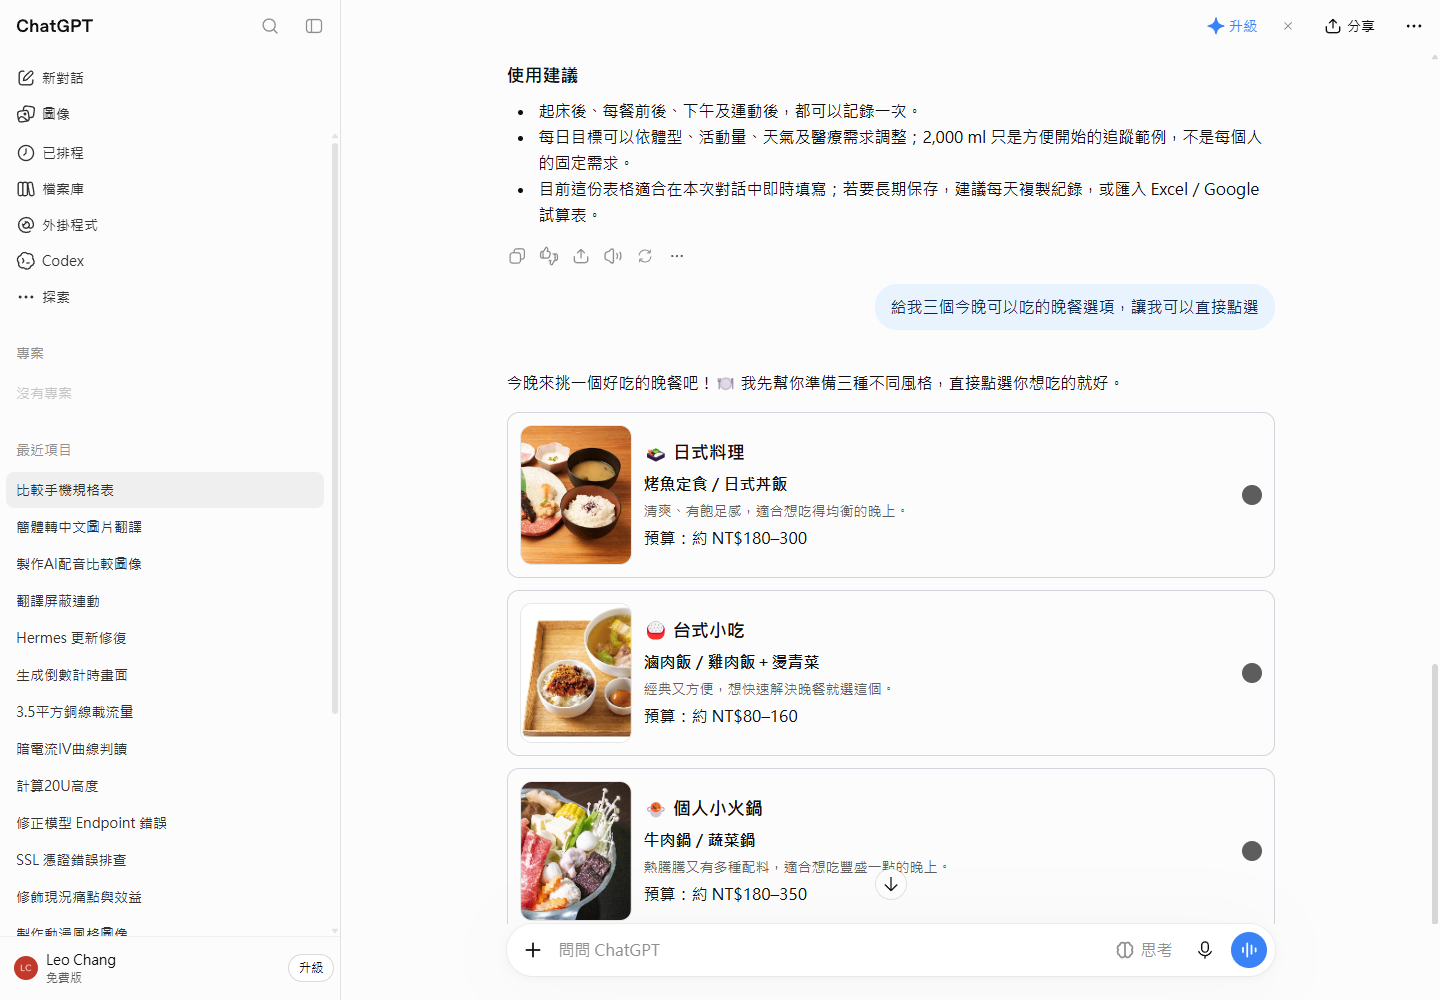Image resolution: width=1440 pixels, height=1000 pixels.
Task: Dismiss the top upgrade prompt with X
Action: click(1288, 26)
